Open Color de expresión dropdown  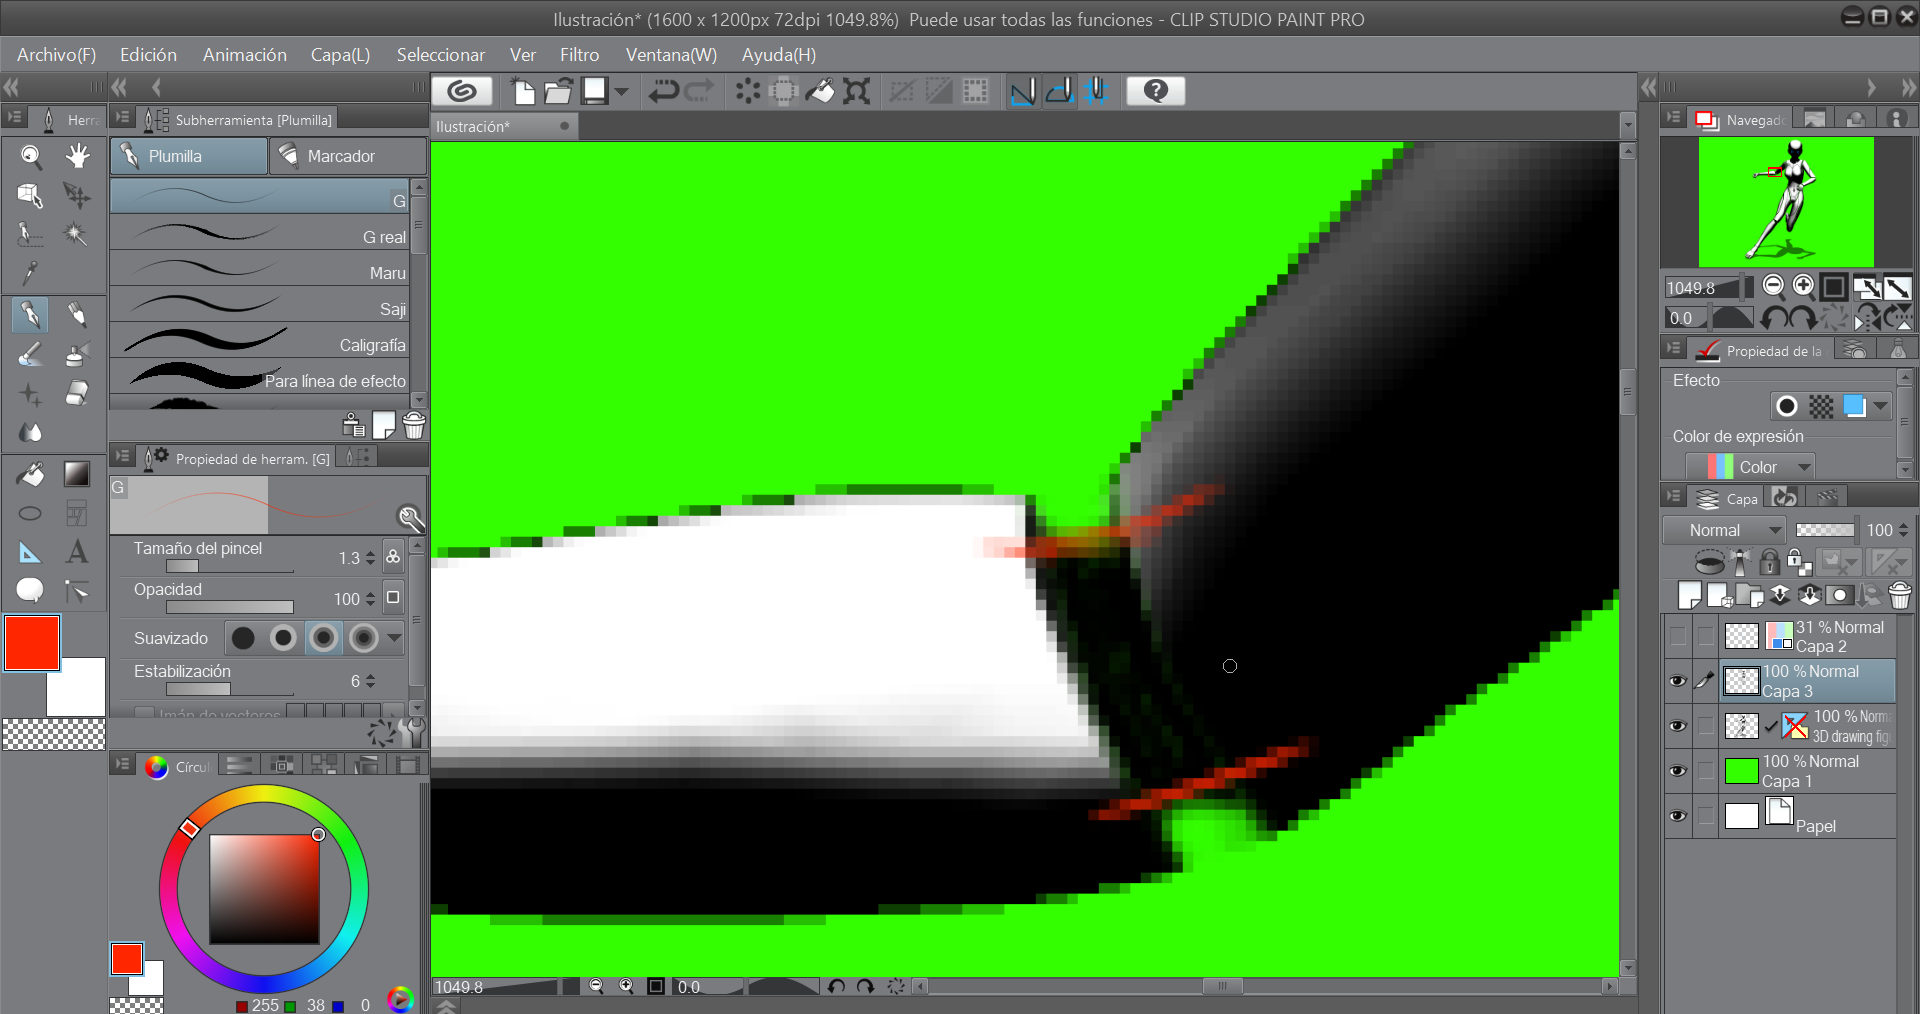(1750, 467)
